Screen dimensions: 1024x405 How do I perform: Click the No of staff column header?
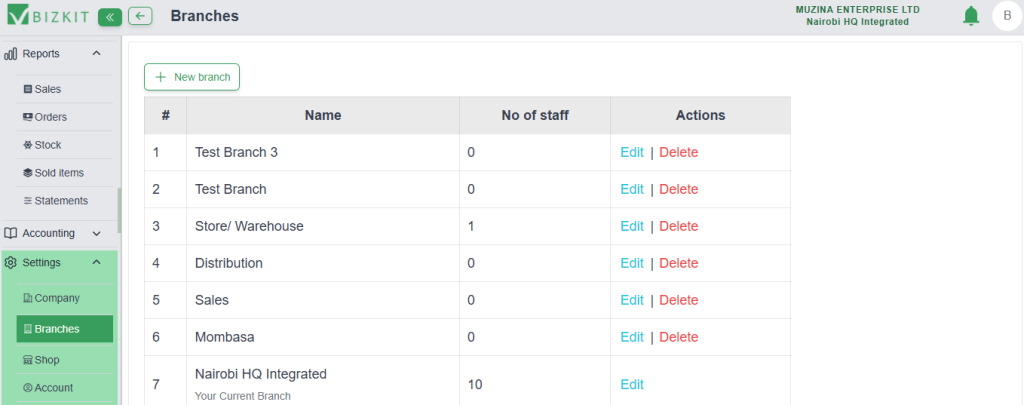[x=535, y=116]
